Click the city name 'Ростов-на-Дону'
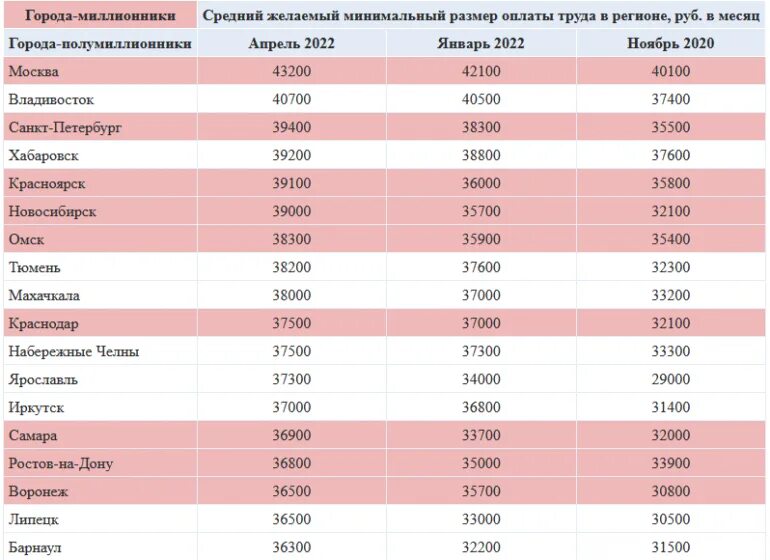Screen dimensions: 770x560 [x=60, y=463]
